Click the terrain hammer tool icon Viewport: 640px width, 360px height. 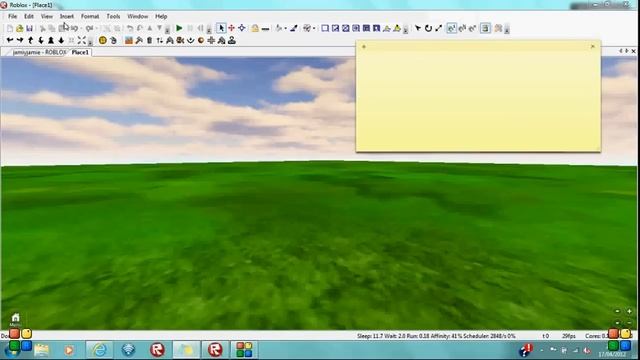point(139,40)
